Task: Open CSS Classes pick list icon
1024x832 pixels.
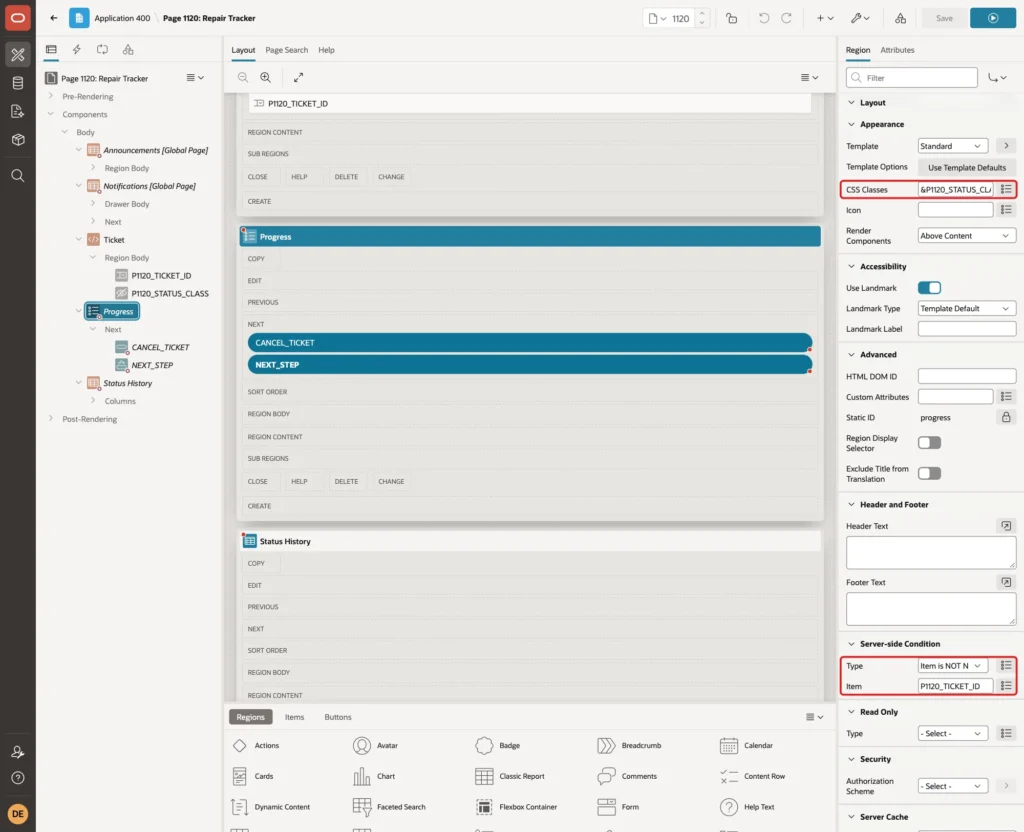Action: 1006,189
